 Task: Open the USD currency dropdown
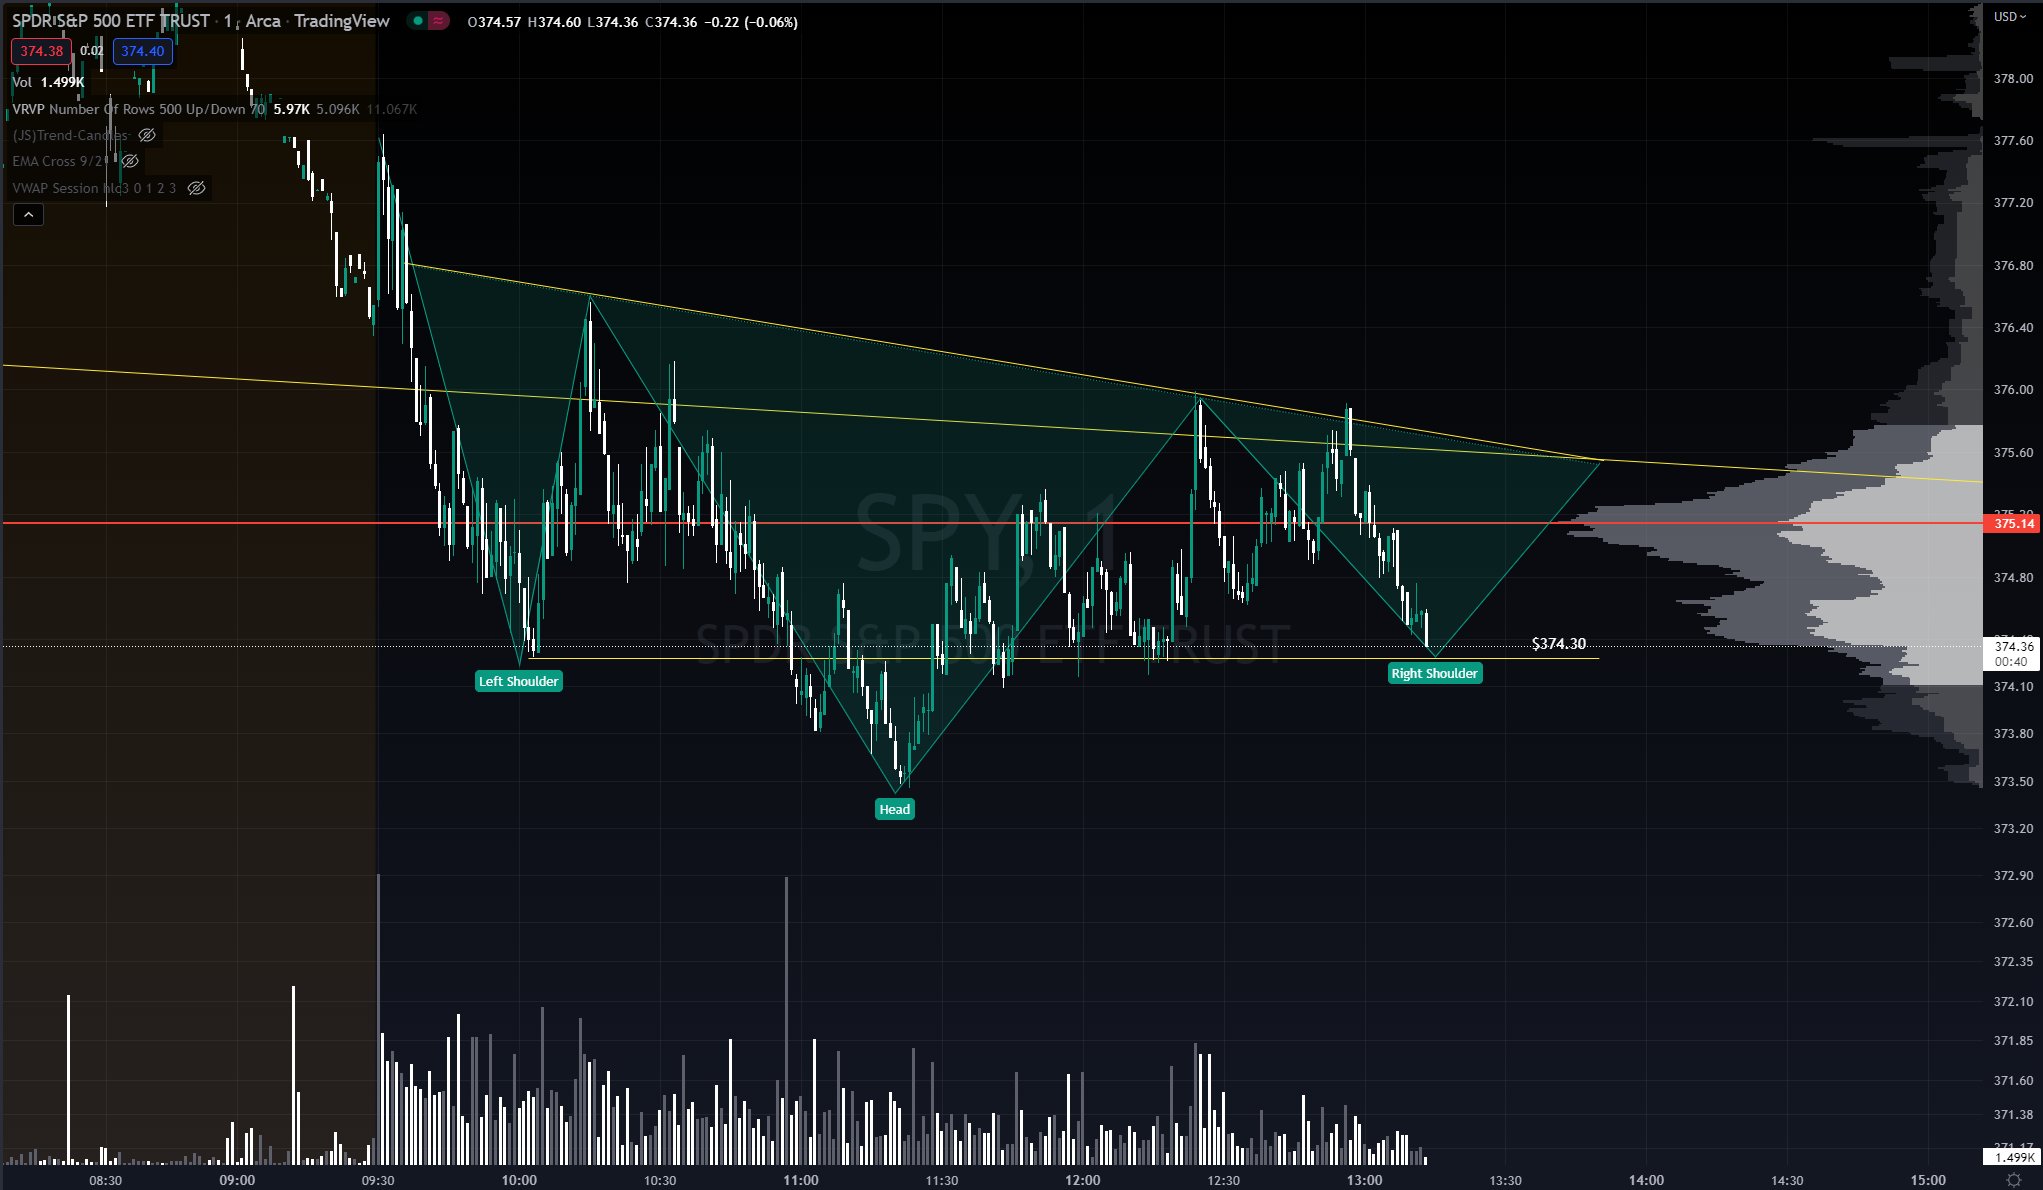[x=2010, y=16]
